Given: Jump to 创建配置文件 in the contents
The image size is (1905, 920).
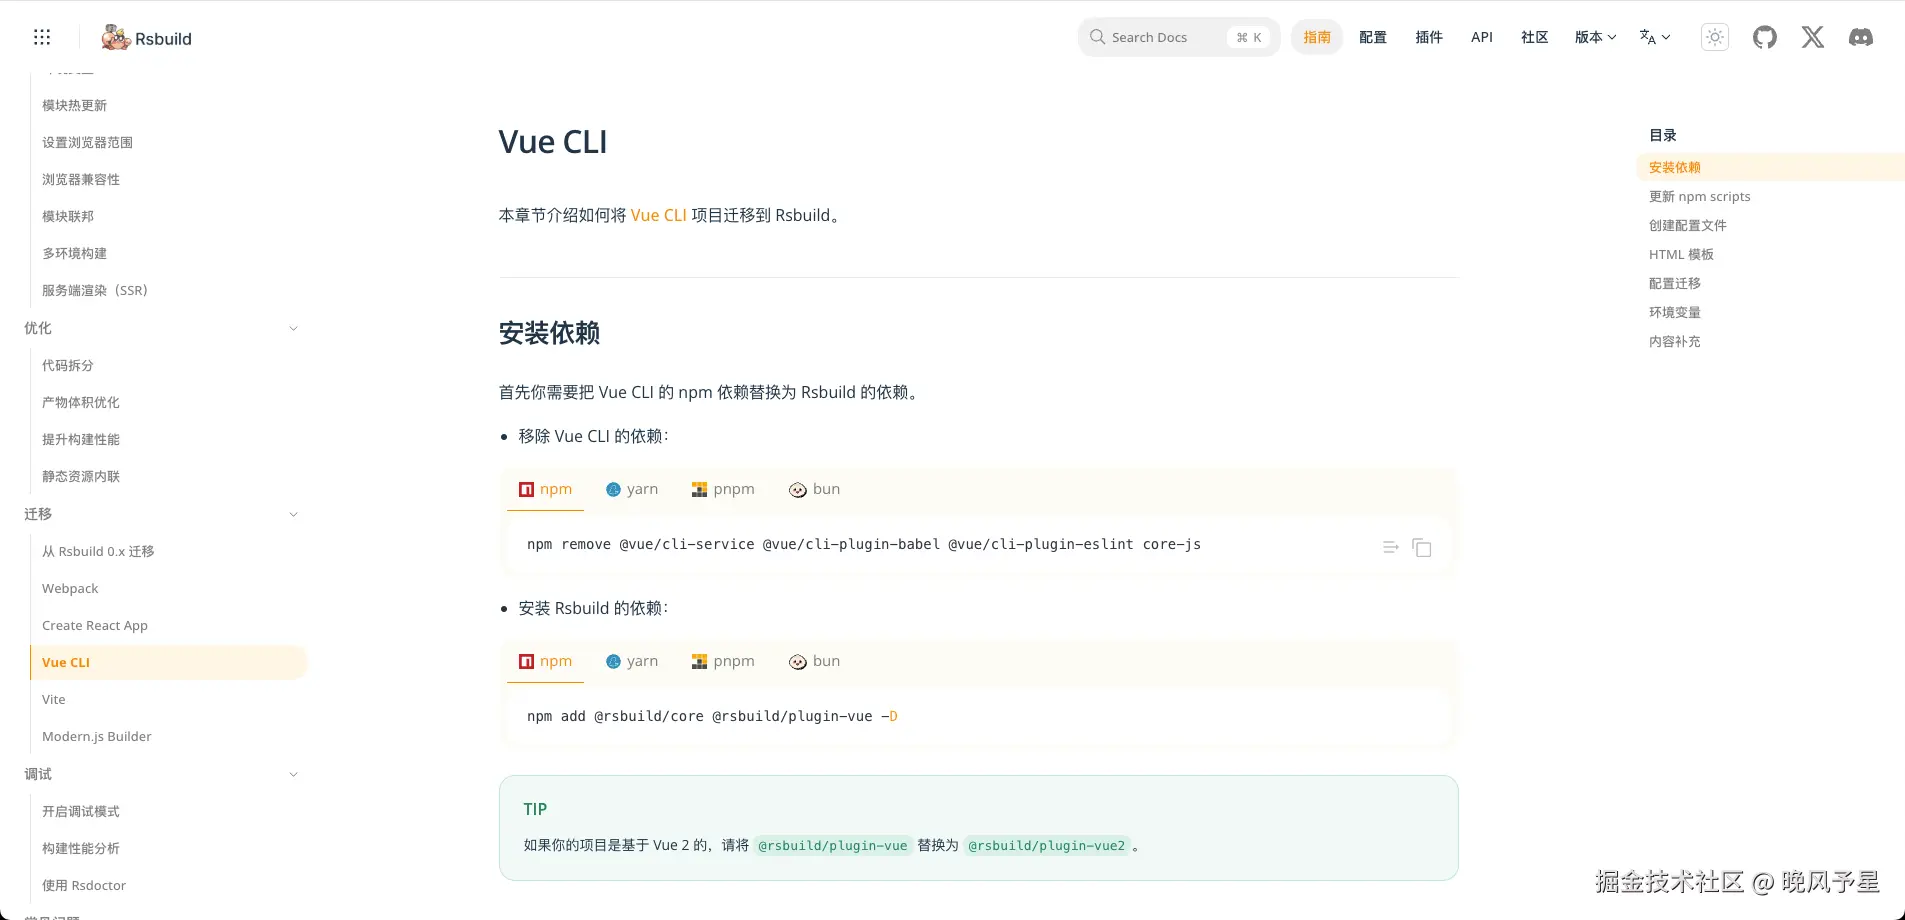Looking at the screenshot, I should point(1688,225).
